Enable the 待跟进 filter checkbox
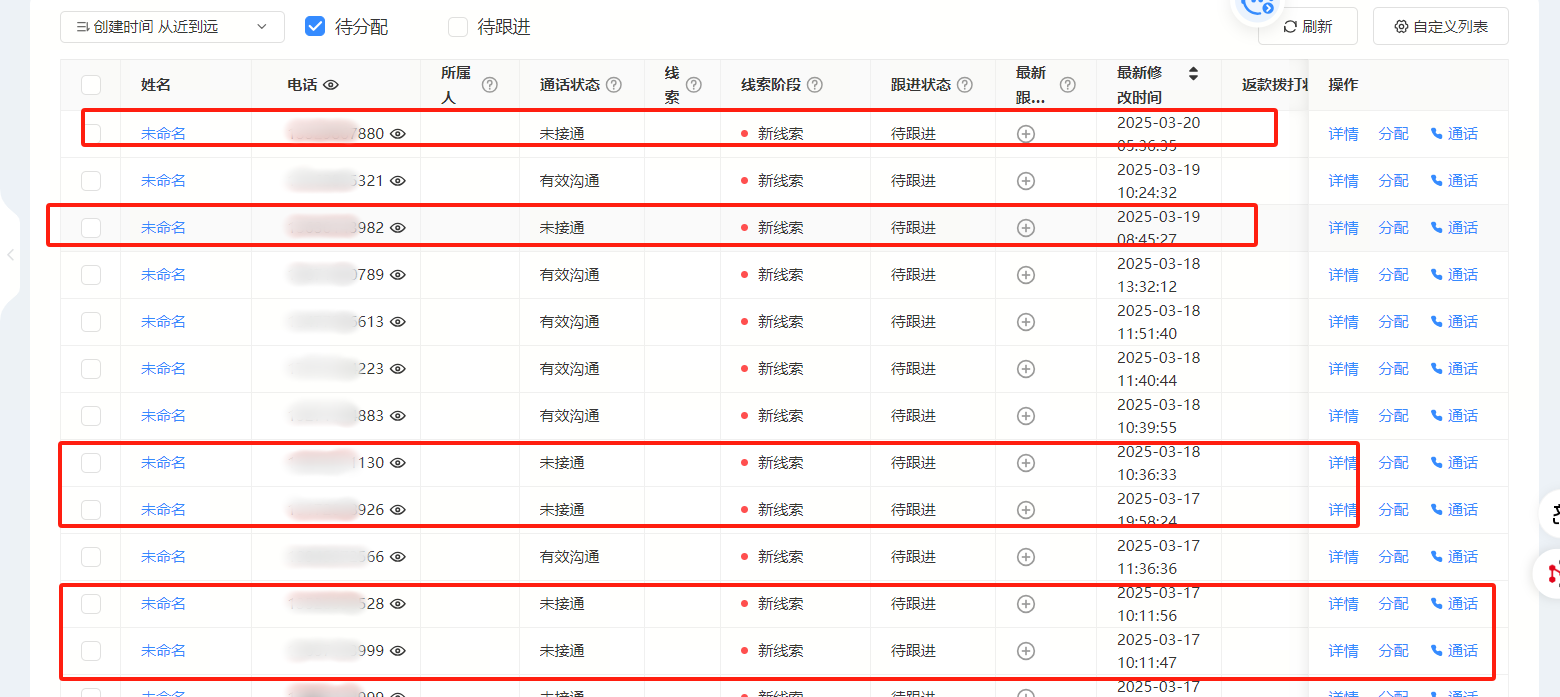 coord(458,27)
